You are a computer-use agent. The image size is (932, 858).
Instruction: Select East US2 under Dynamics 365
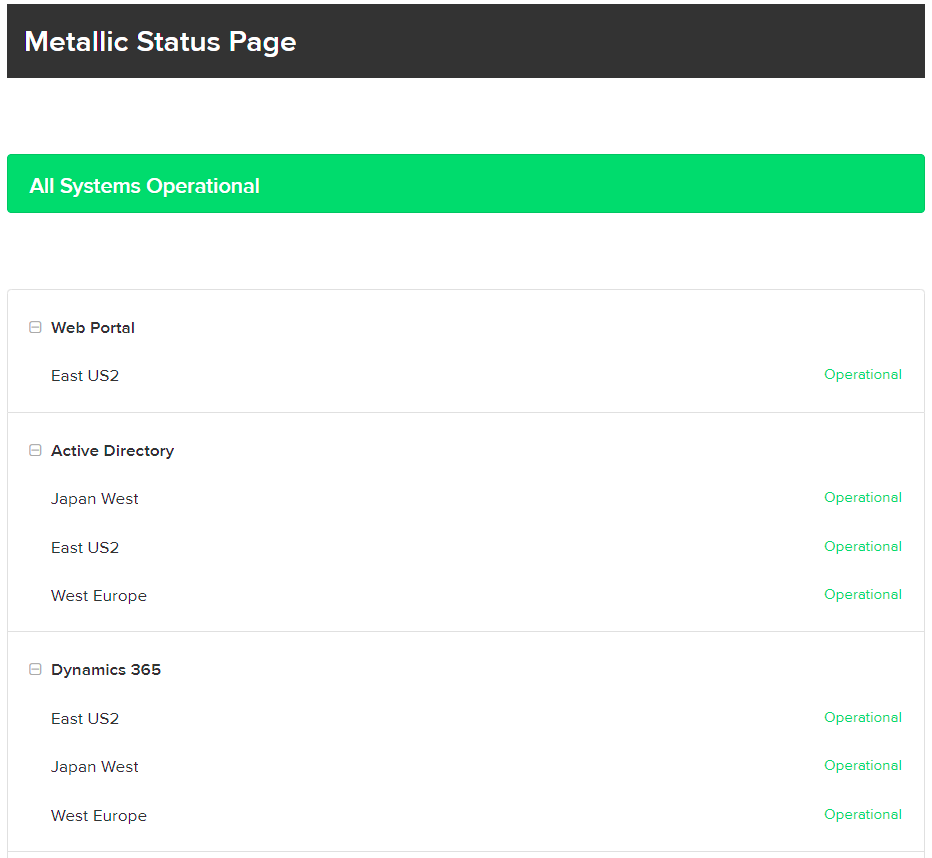click(x=85, y=719)
